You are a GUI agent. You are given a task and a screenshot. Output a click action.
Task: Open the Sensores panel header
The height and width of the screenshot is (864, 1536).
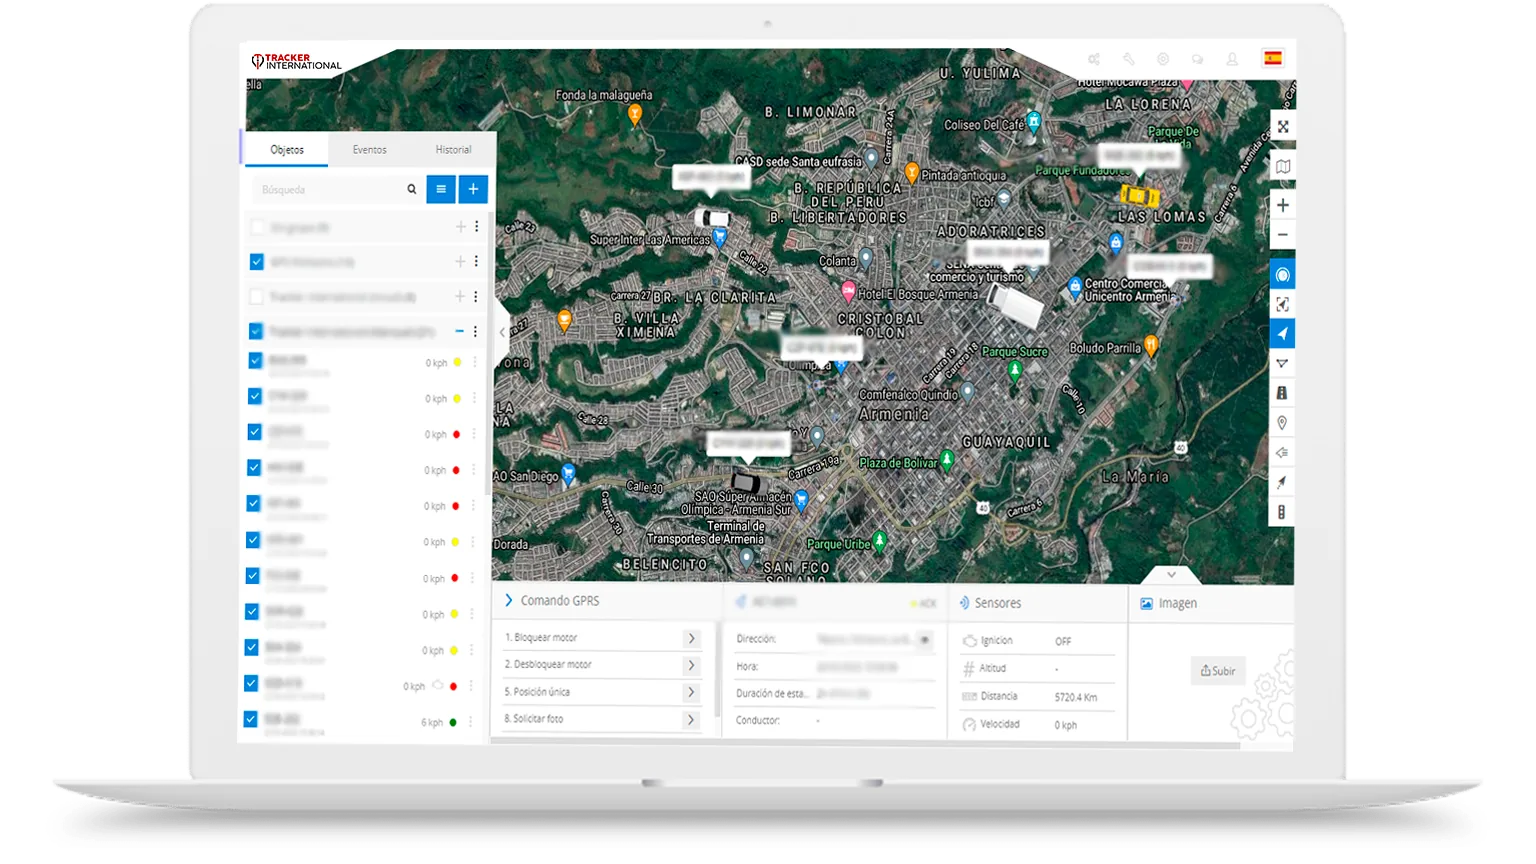[x=1037, y=603]
